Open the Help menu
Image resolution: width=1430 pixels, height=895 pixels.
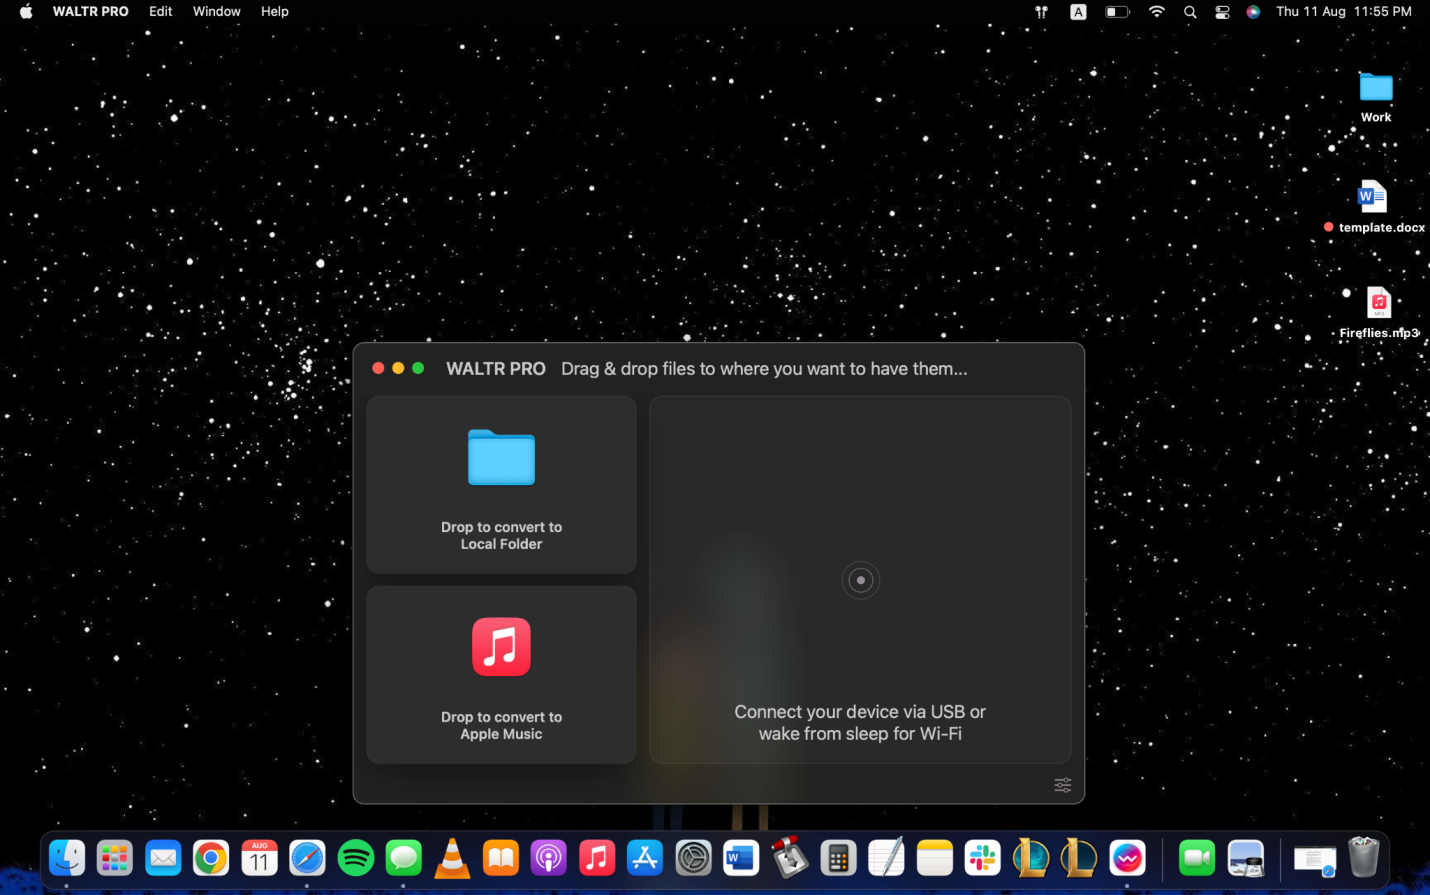tap(275, 11)
